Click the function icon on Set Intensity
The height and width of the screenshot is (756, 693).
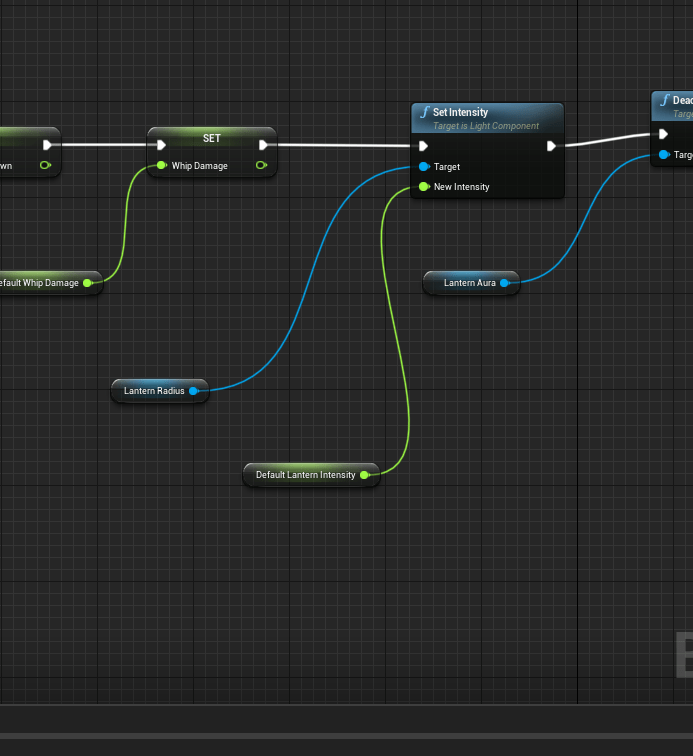(x=425, y=112)
